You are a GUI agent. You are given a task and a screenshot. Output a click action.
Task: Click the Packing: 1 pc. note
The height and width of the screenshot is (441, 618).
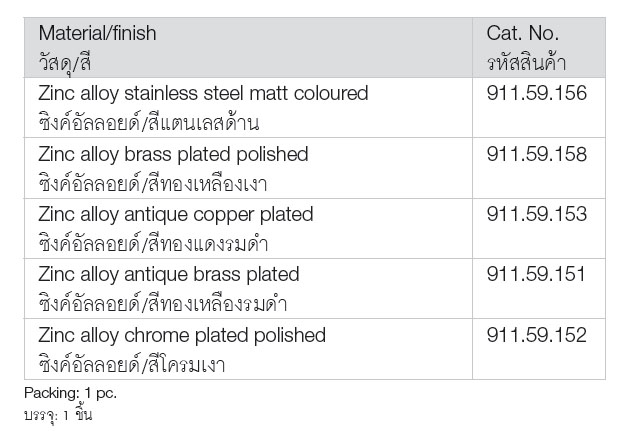pyautogui.click(x=71, y=393)
